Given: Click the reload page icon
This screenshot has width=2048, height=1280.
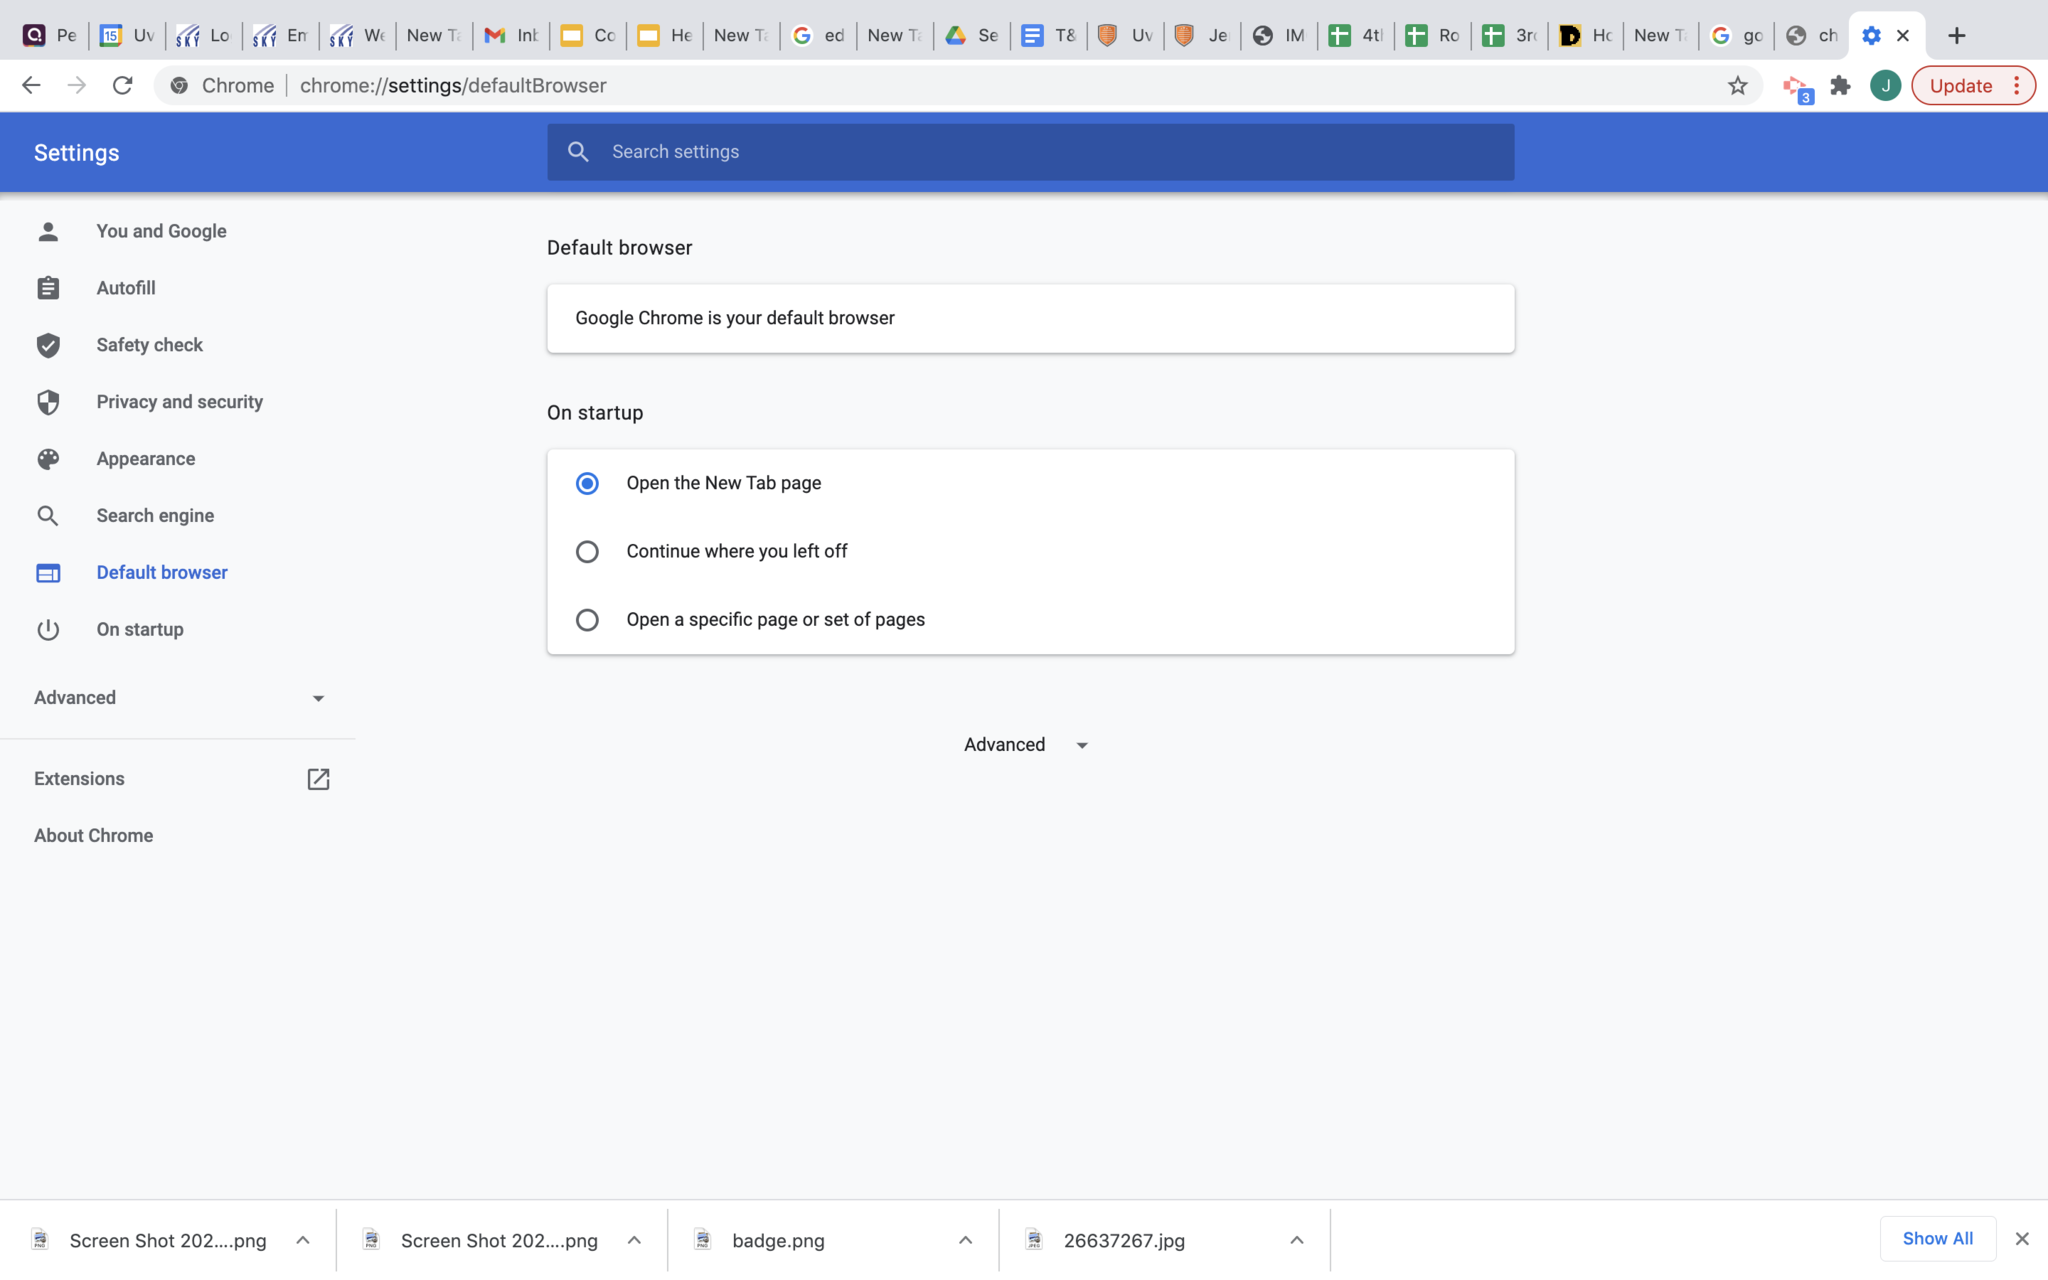Looking at the screenshot, I should pyautogui.click(x=122, y=86).
